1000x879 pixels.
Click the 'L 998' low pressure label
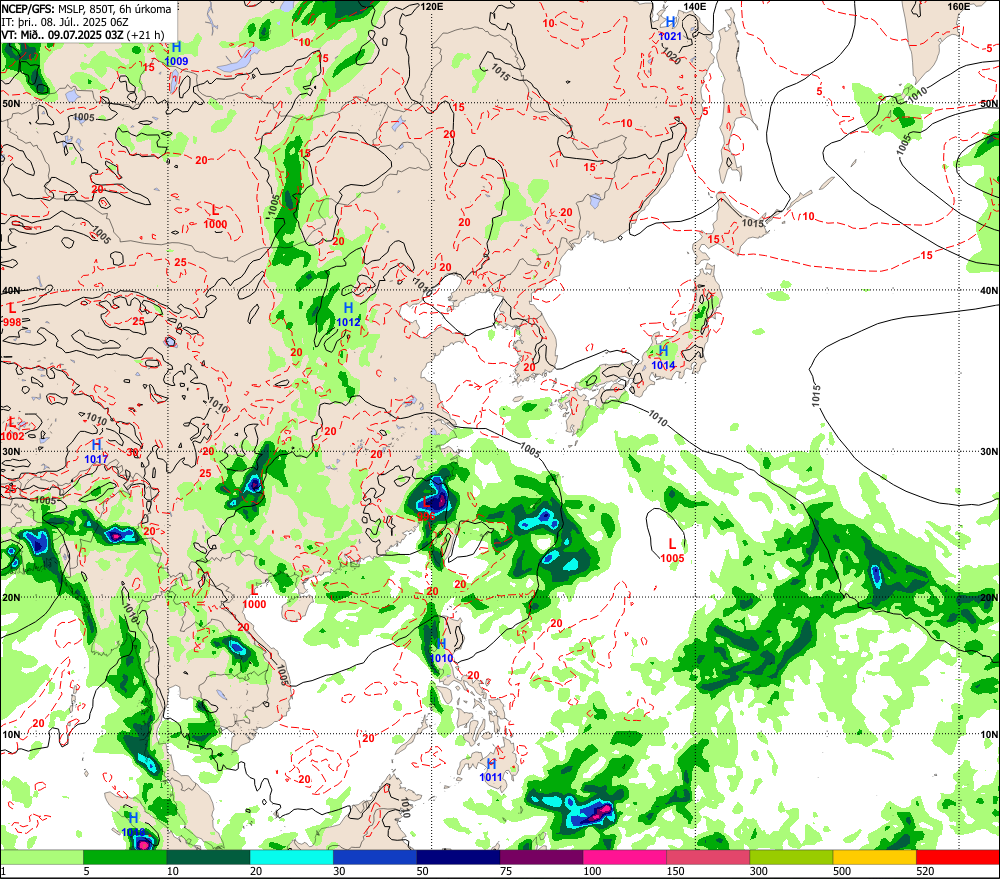[x=11, y=316]
